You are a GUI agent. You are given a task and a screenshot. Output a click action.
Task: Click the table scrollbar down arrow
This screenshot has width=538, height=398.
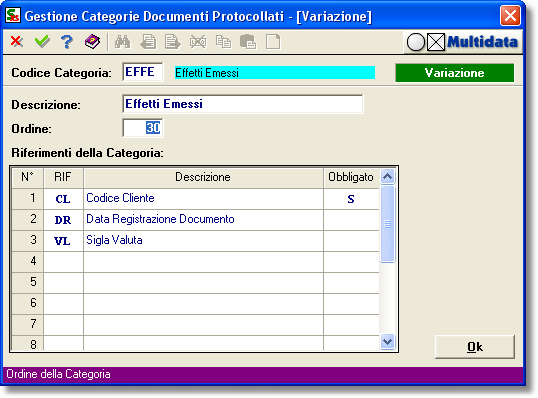(387, 341)
